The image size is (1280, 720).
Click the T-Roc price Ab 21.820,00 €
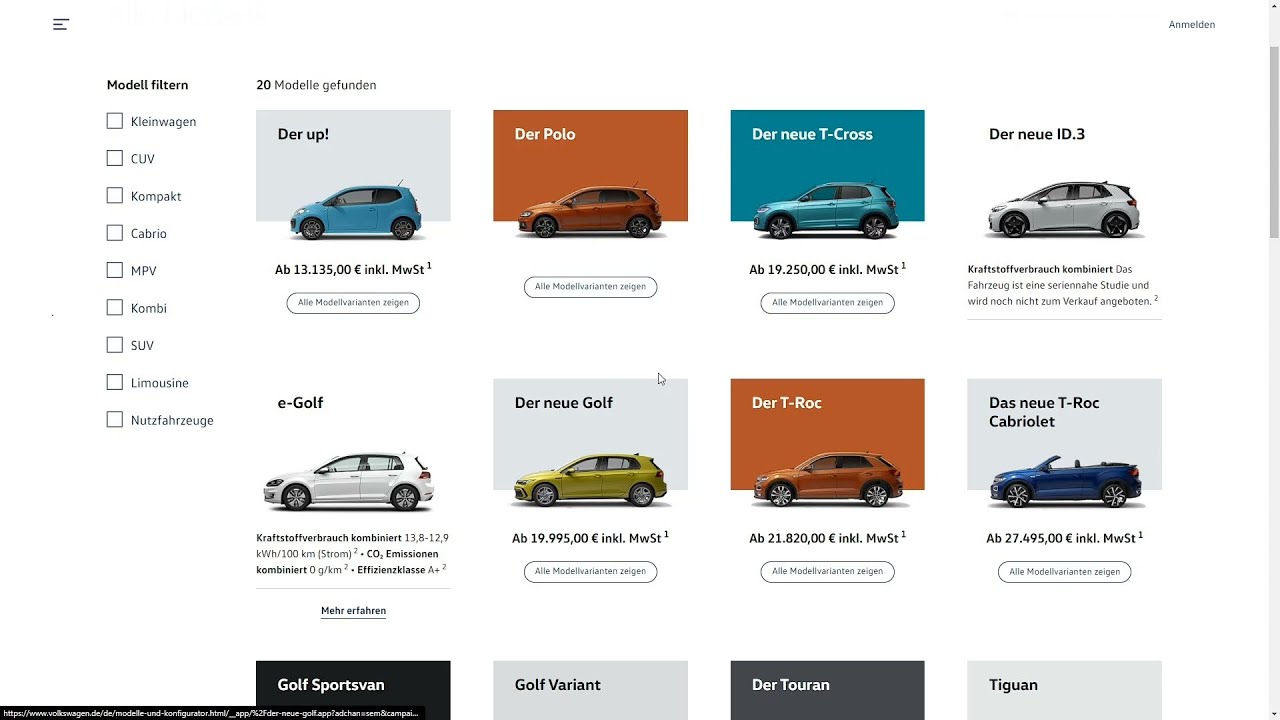pos(827,538)
